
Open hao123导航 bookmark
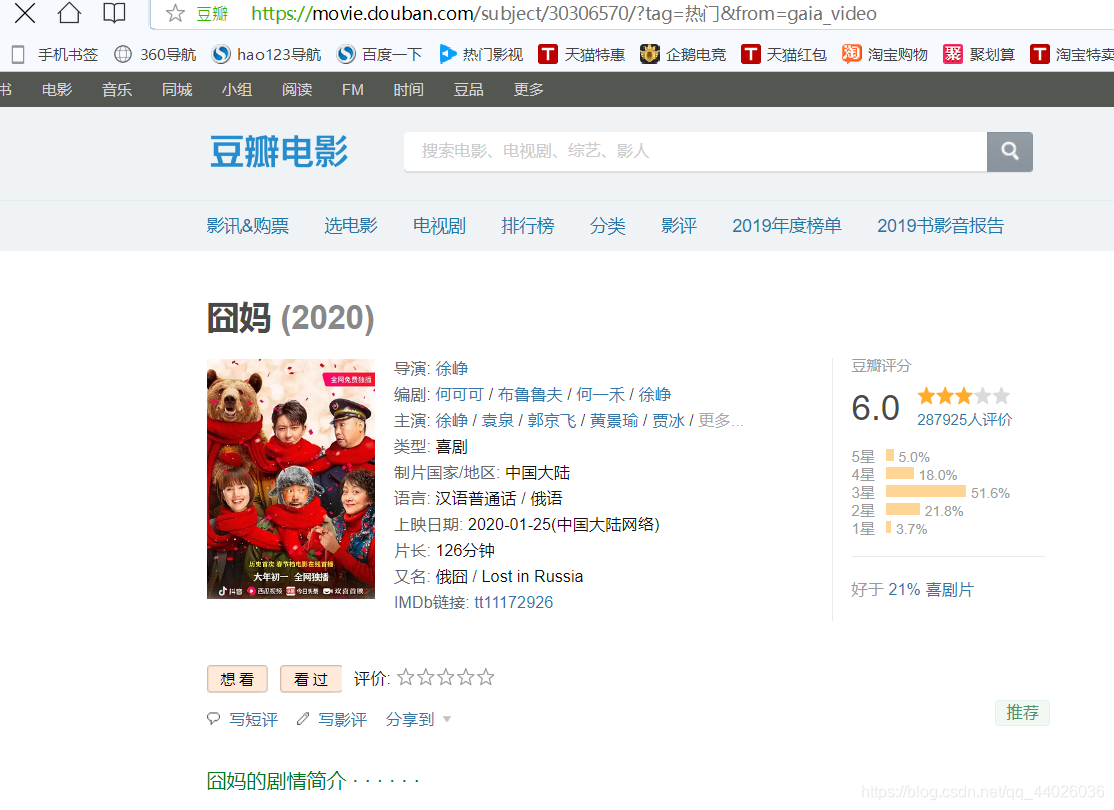[x=266, y=55]
